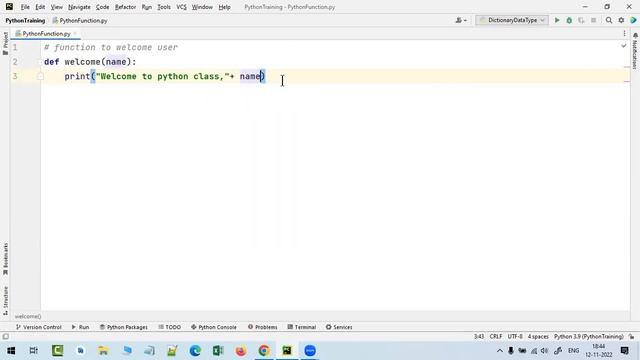Open the Python Console tool window
This screenshot has width=640, height=360.
click(x=213, y=327)
